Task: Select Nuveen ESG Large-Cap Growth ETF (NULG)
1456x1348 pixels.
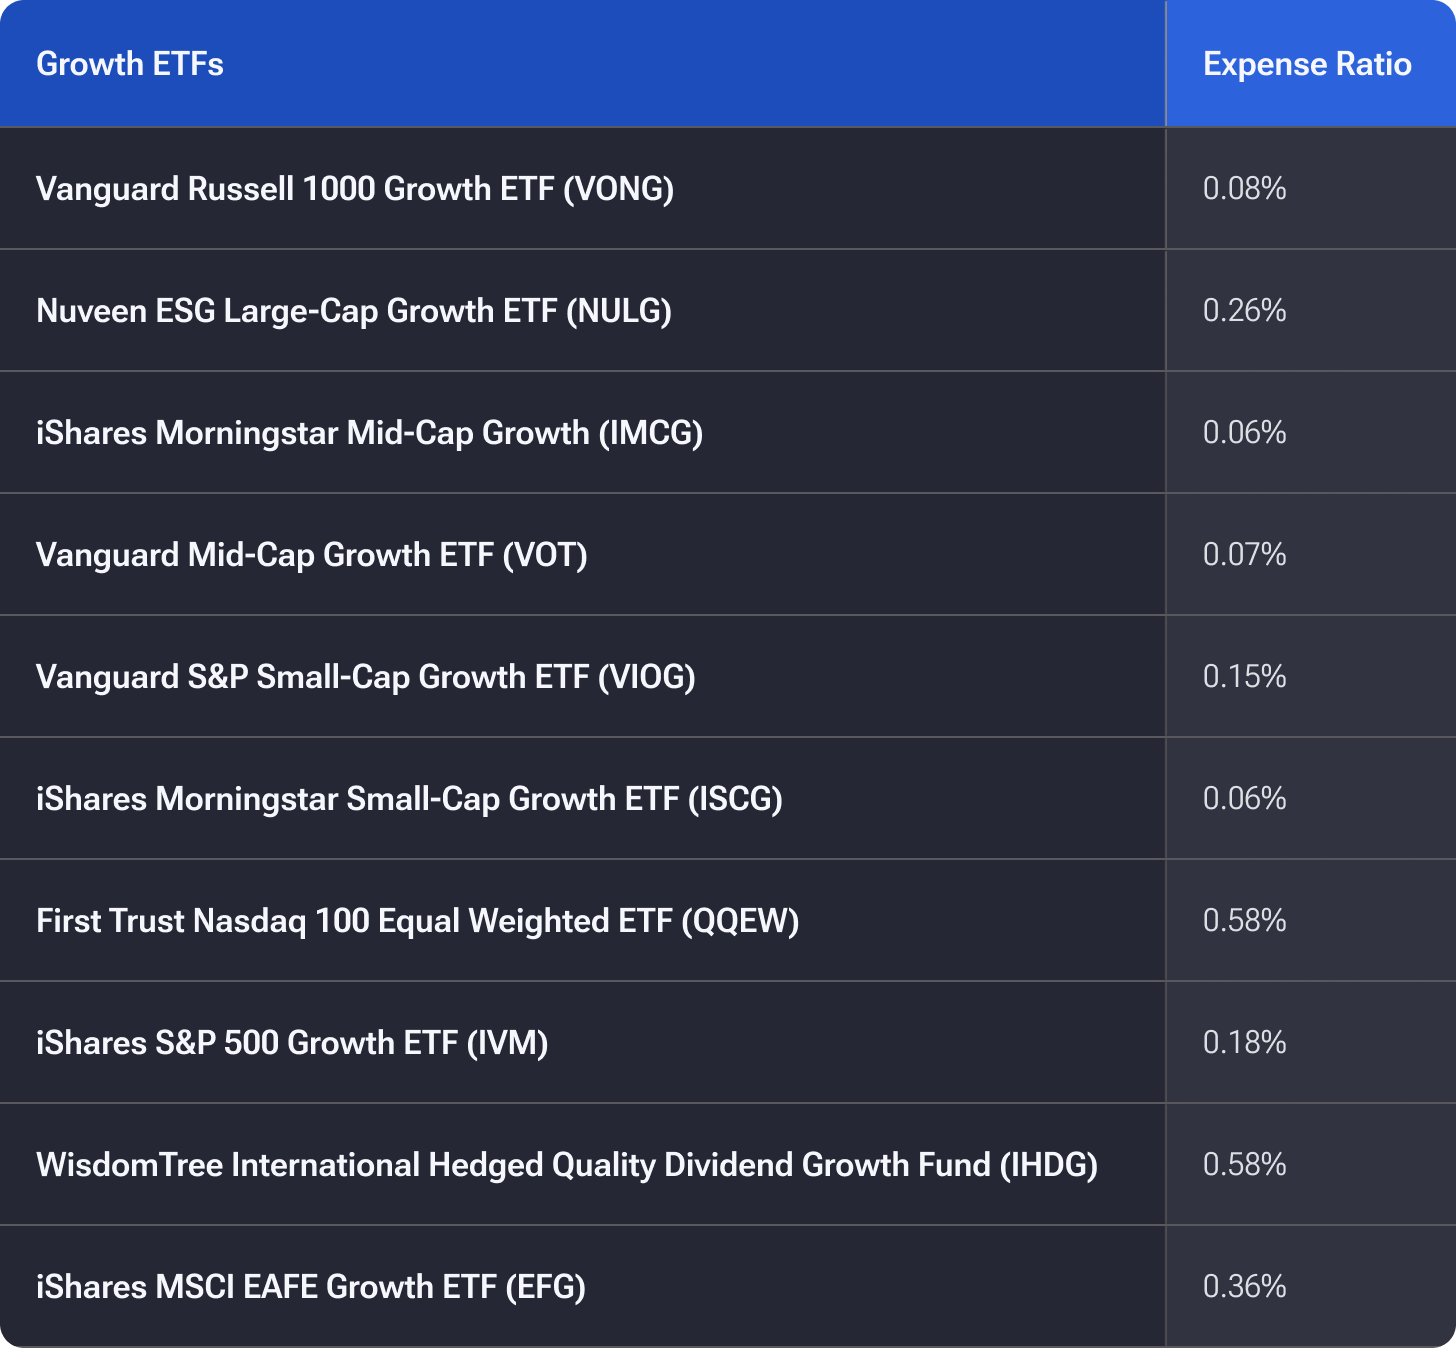Action: [354, 311]
